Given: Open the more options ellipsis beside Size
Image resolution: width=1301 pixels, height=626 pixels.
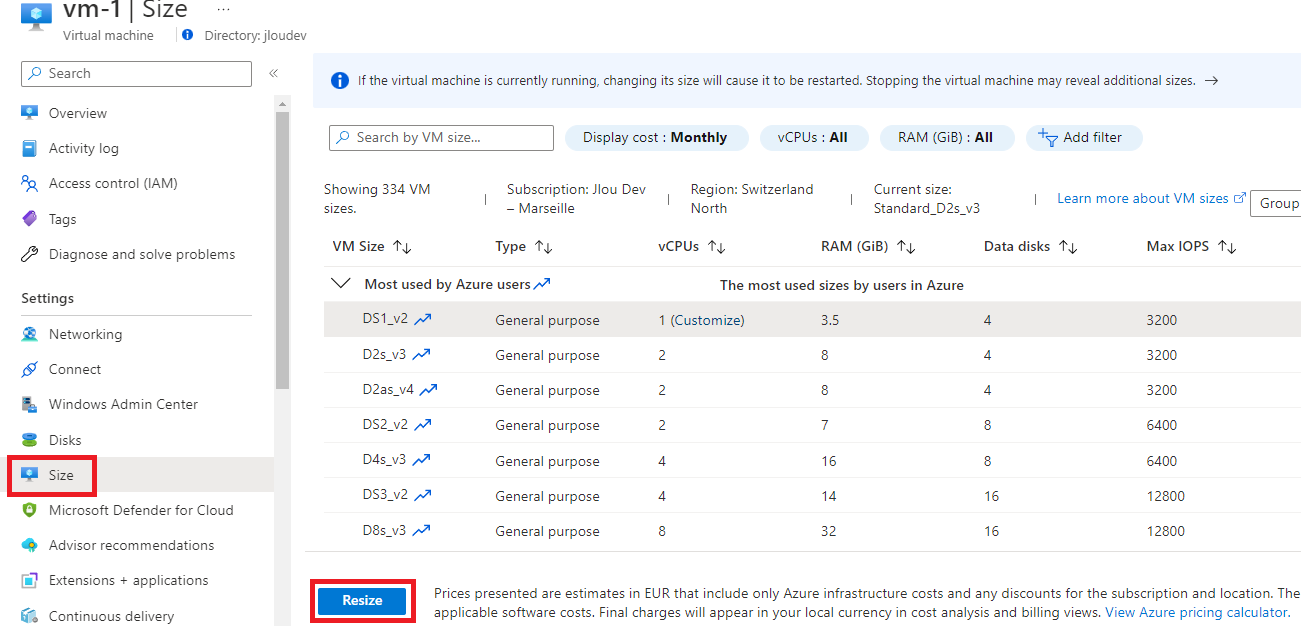Looking at the screenshot, I should click(223, 8).
